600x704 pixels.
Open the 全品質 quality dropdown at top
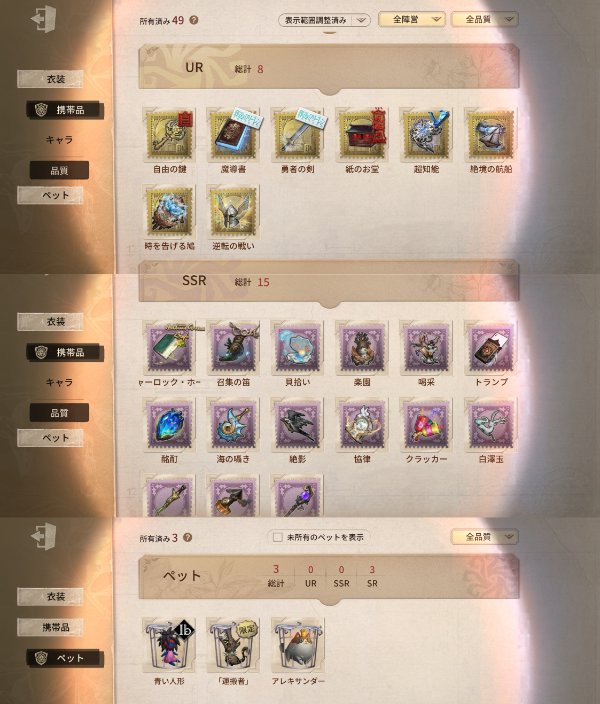(485, 19)
